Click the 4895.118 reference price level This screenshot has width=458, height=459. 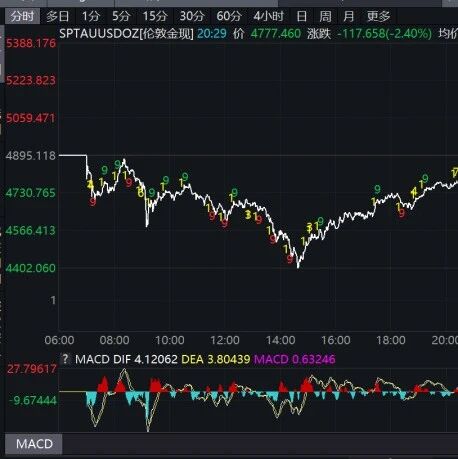(x=31, y=156)
